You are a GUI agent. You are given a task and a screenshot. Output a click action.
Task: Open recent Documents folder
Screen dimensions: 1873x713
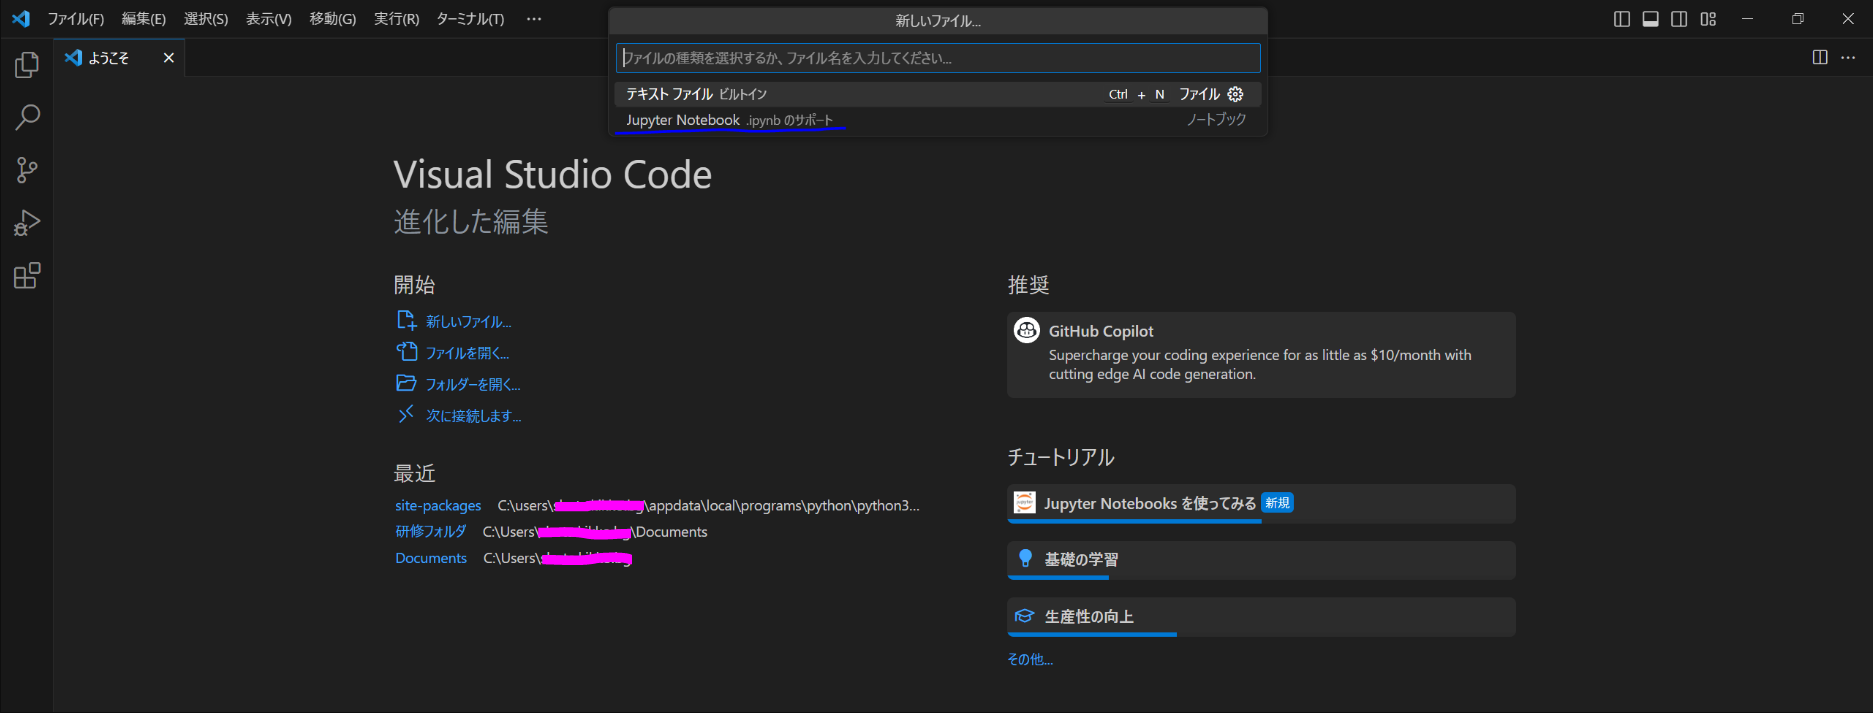(x=431, y=558)
